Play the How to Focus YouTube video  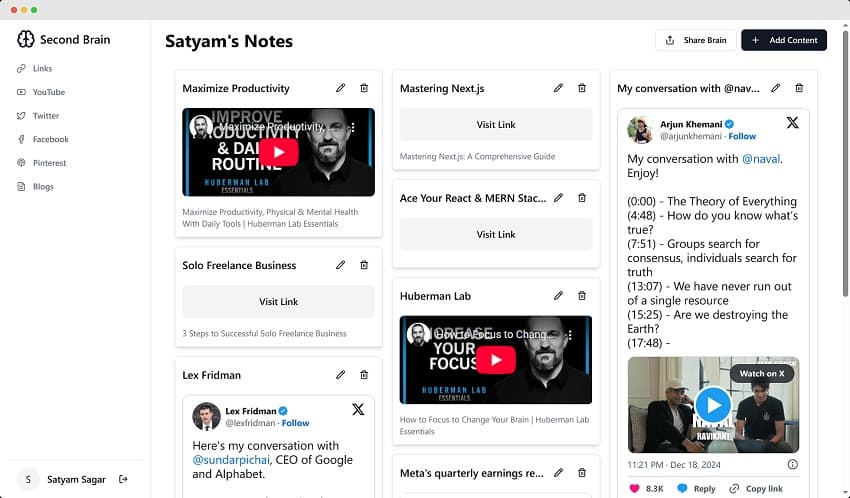pos(496,360)
